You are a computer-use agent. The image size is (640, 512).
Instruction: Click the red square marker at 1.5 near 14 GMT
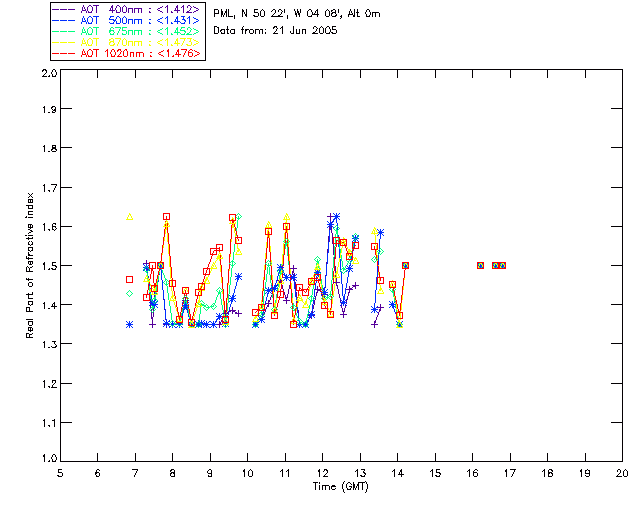[x=405, y=265]
